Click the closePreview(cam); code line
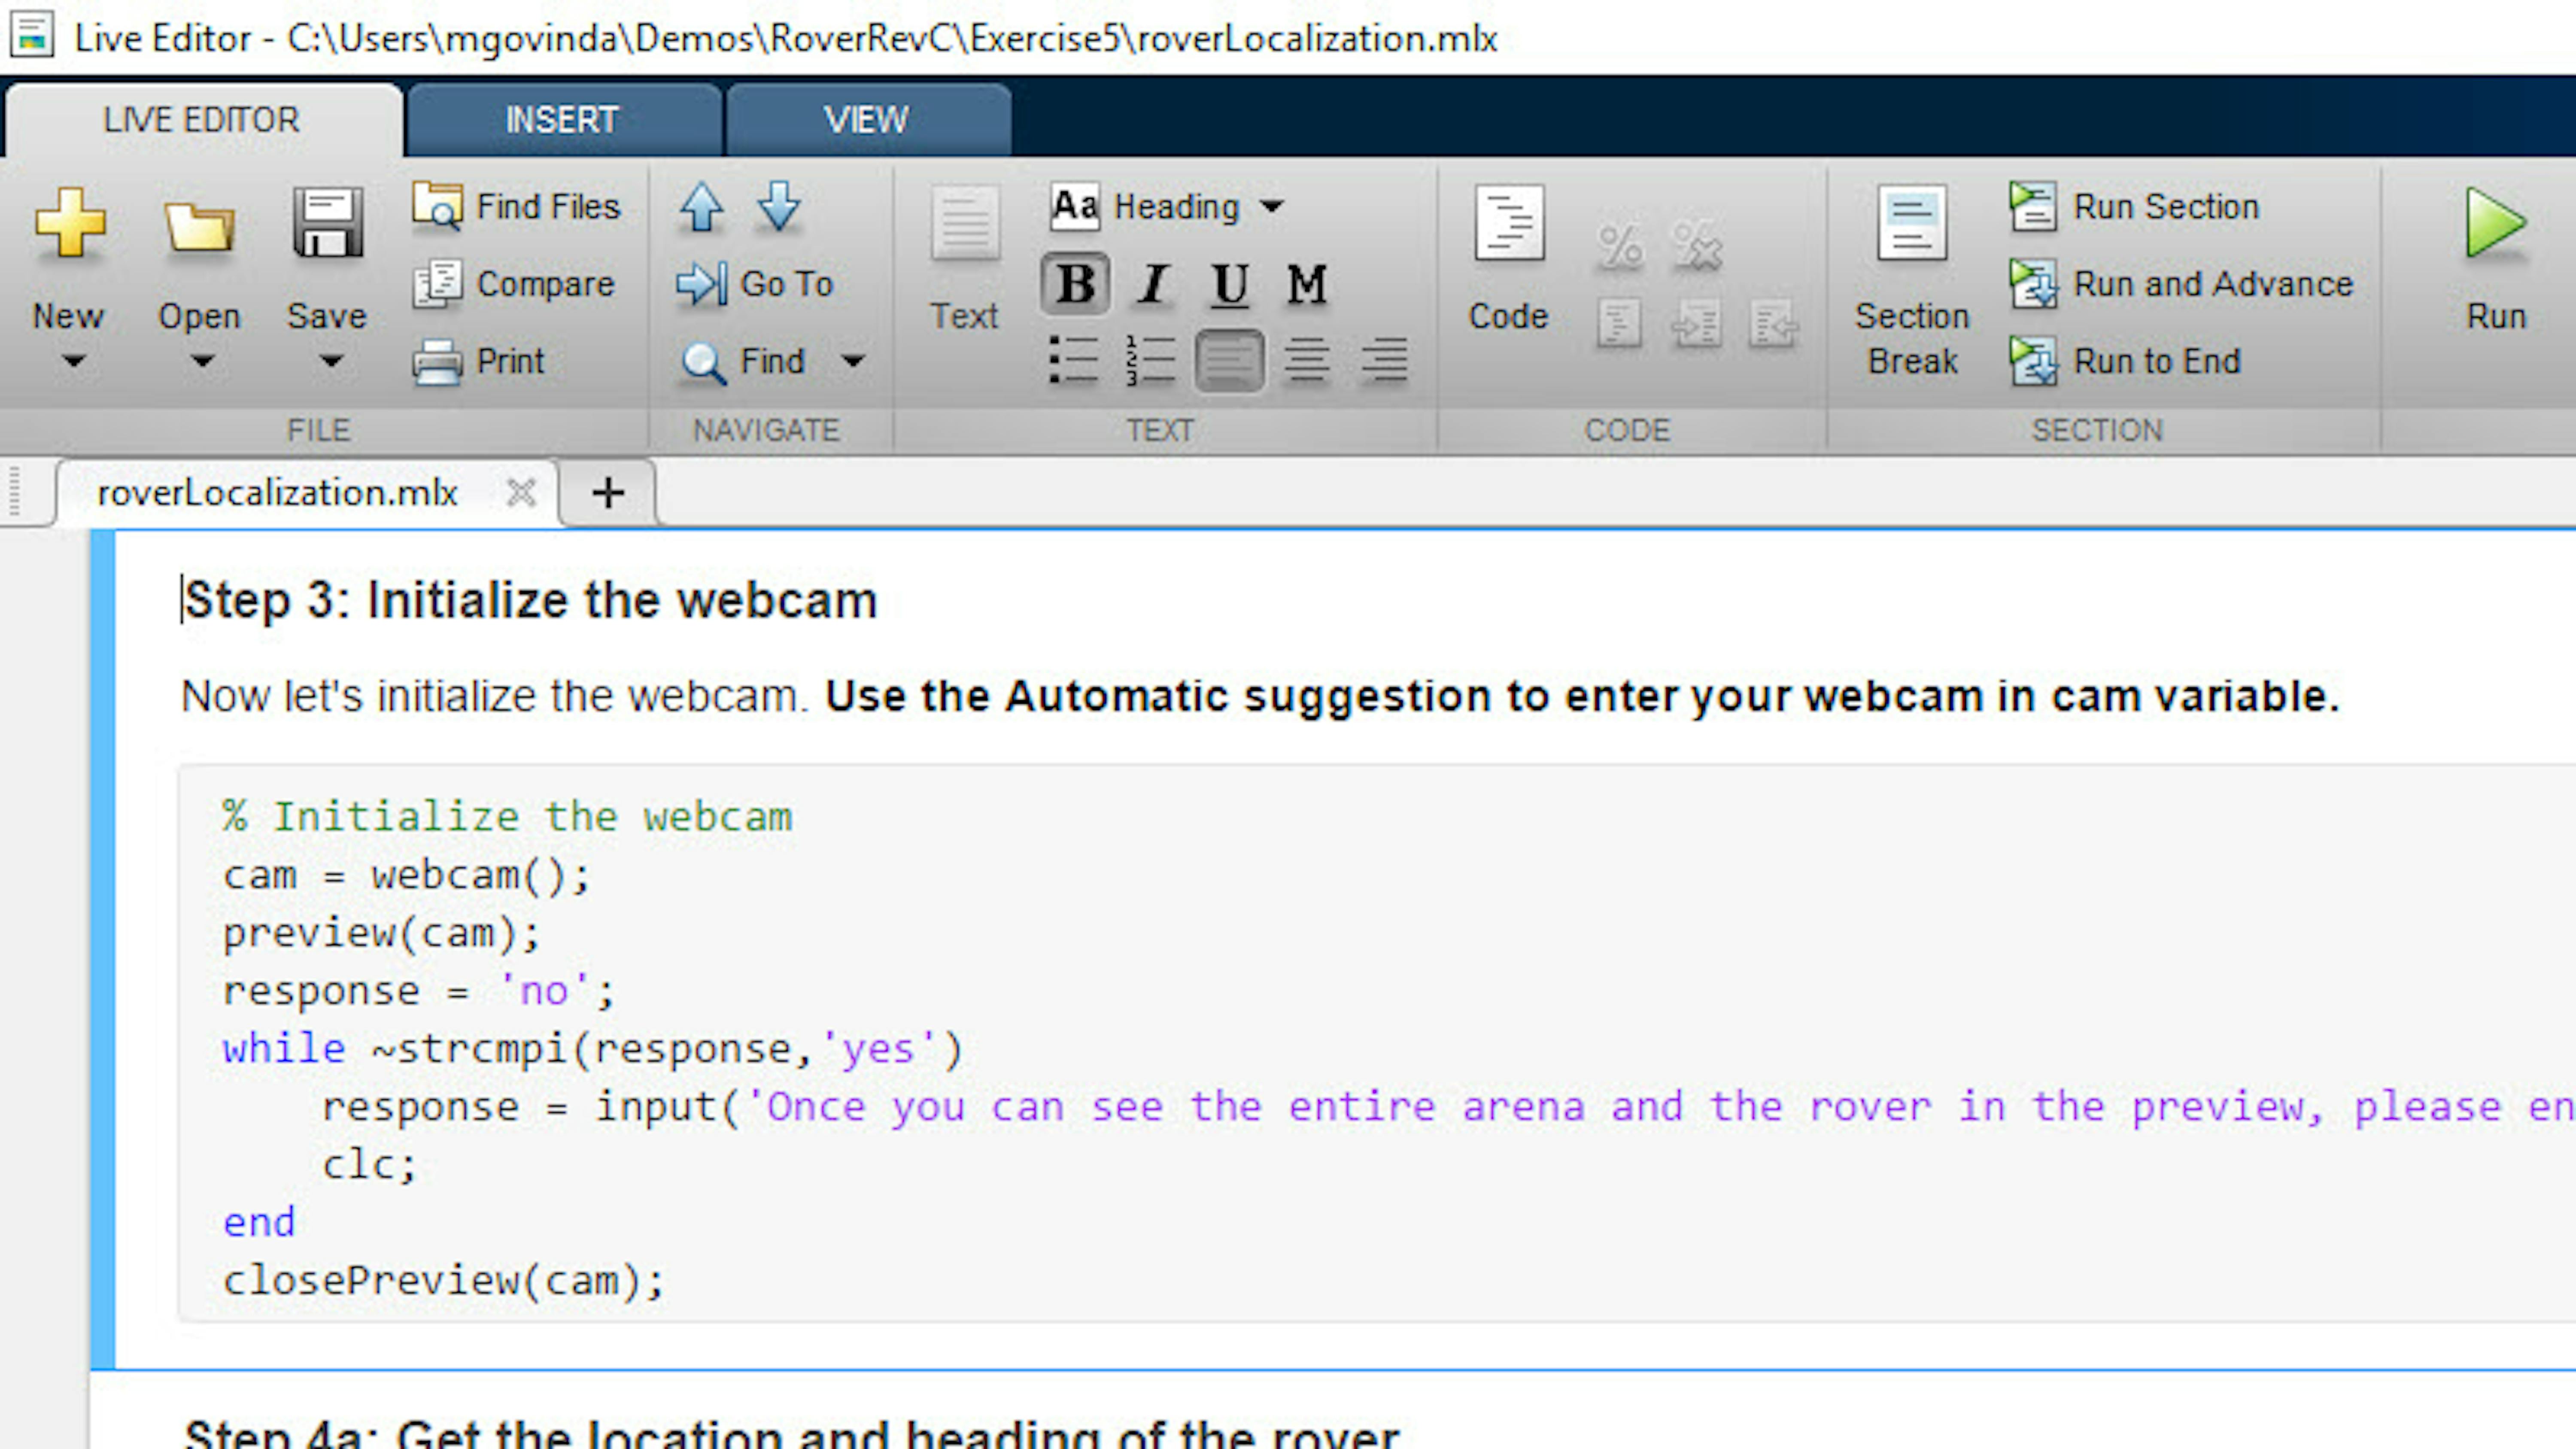This screenshot has width=2576, height=1449. coord(444,1282)
